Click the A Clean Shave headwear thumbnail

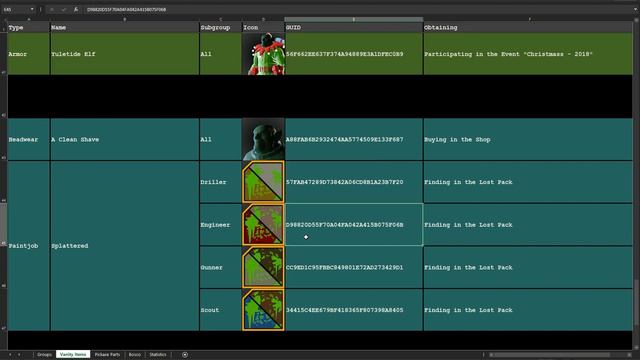point(263,139)
